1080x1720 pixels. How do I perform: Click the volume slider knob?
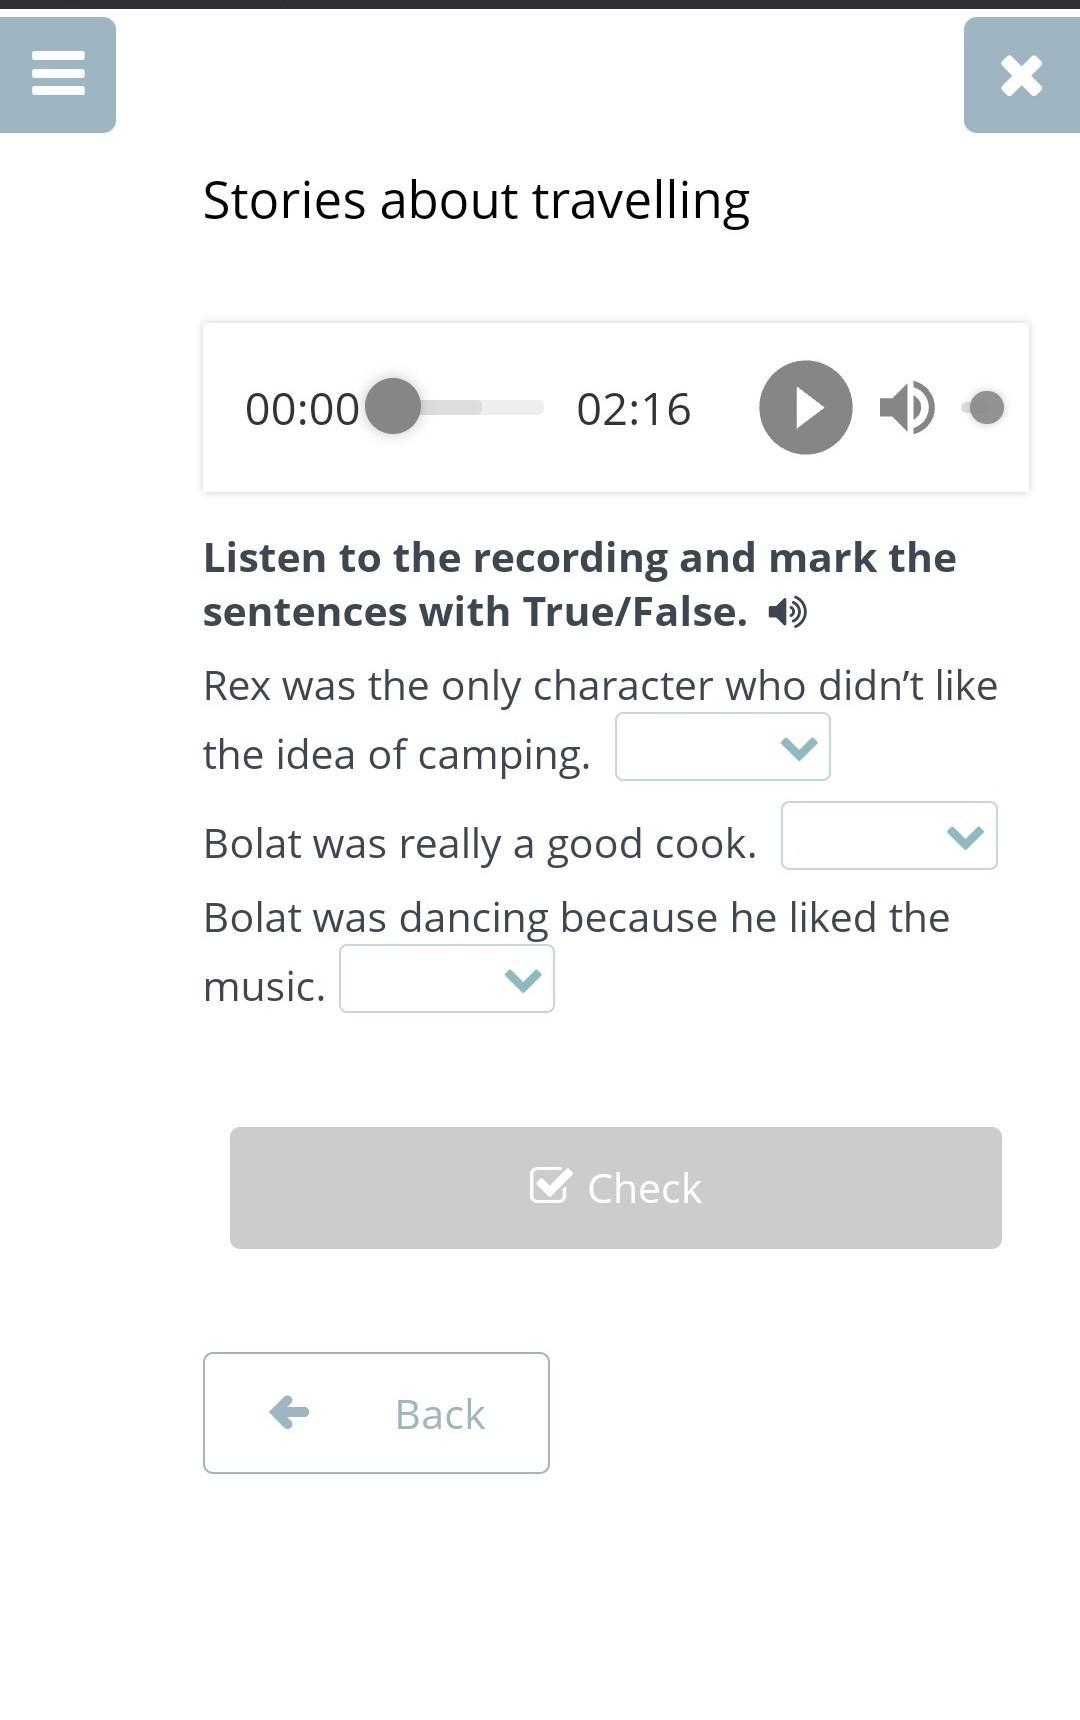click(987, 407)
